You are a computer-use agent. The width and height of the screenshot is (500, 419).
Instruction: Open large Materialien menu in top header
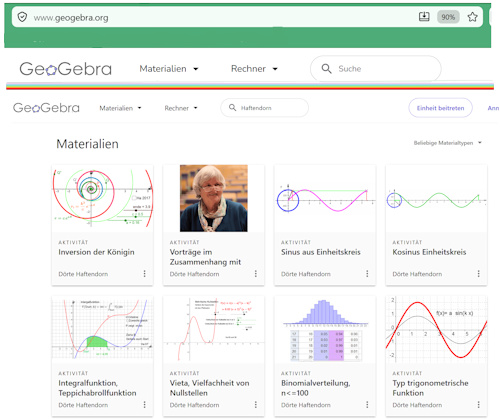[x=169, y=69]
